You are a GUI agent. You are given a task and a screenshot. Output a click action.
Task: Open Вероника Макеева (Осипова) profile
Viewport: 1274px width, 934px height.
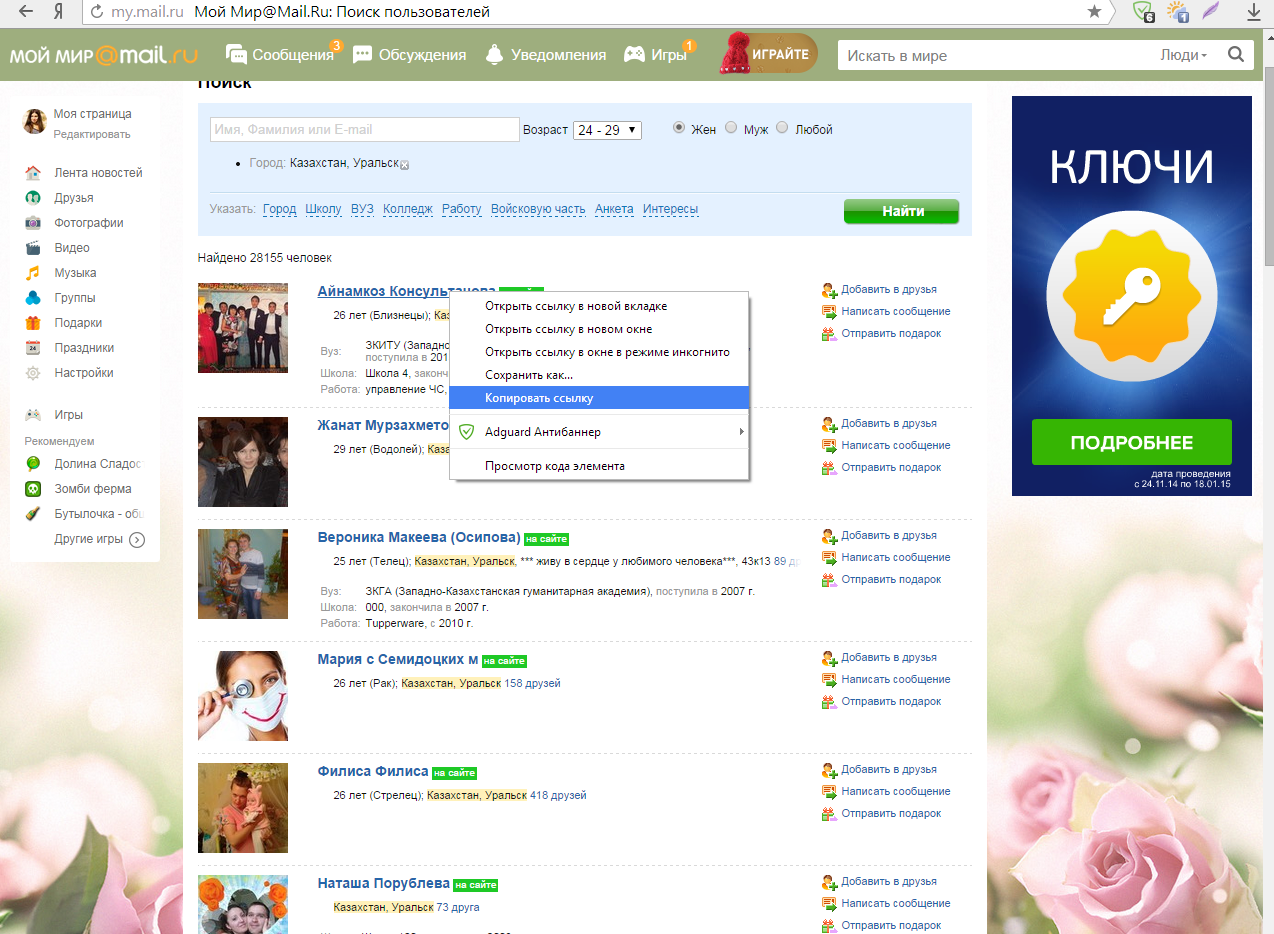click(x=419, y=537)
